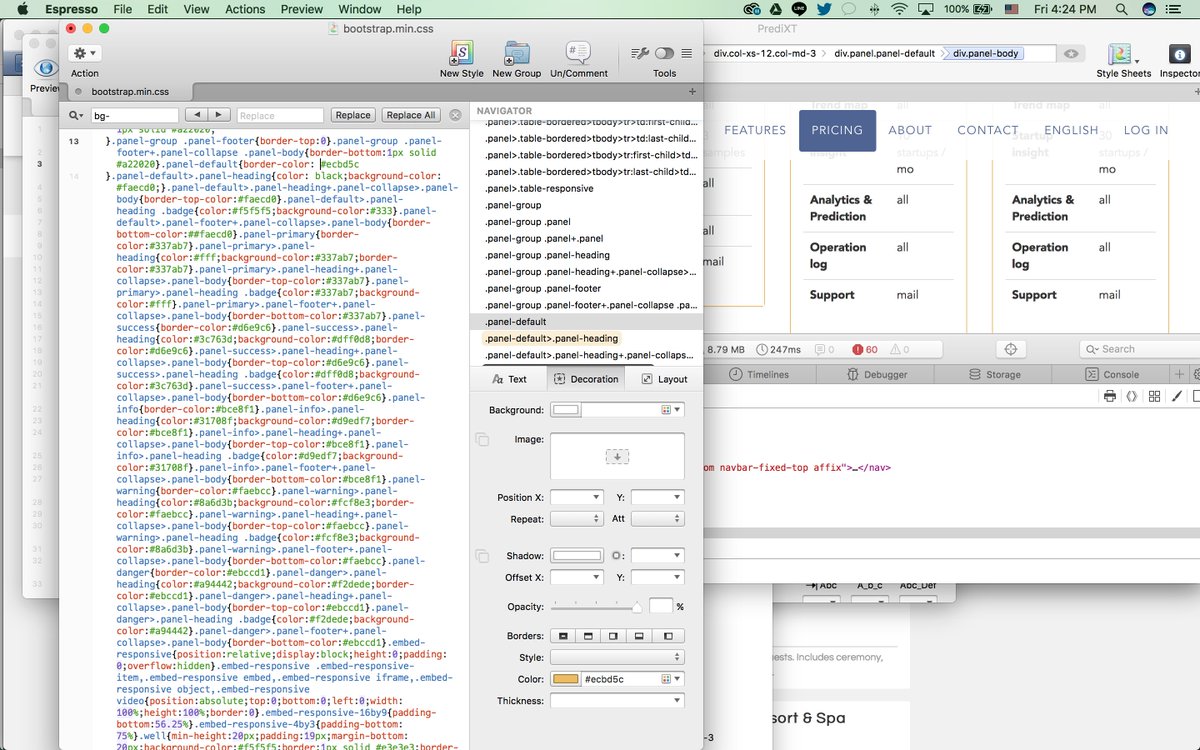Select .panel-default>.panel-heading in Navigator
Viewport: 1200px width, 750px height.
pyautogui.click(x=552, y=339)
